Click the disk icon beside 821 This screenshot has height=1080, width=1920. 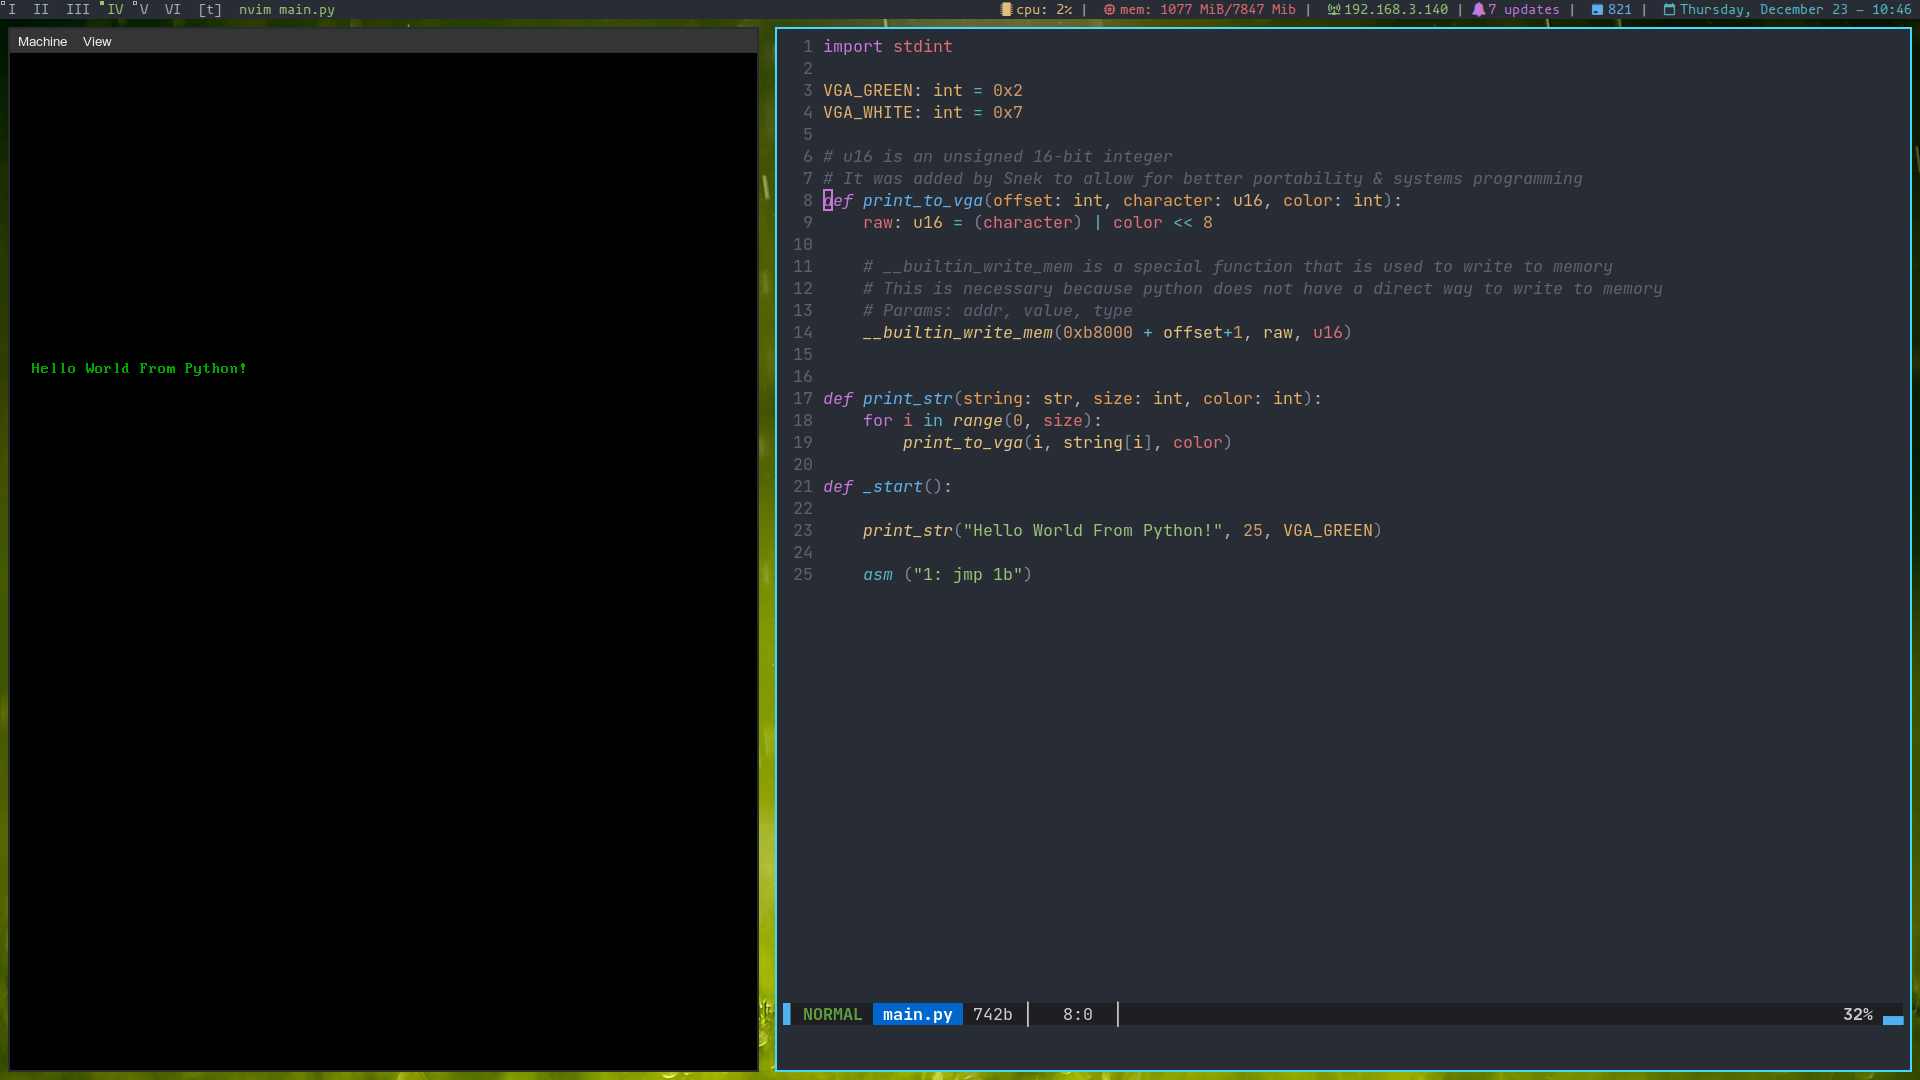tap(1597, 9)
